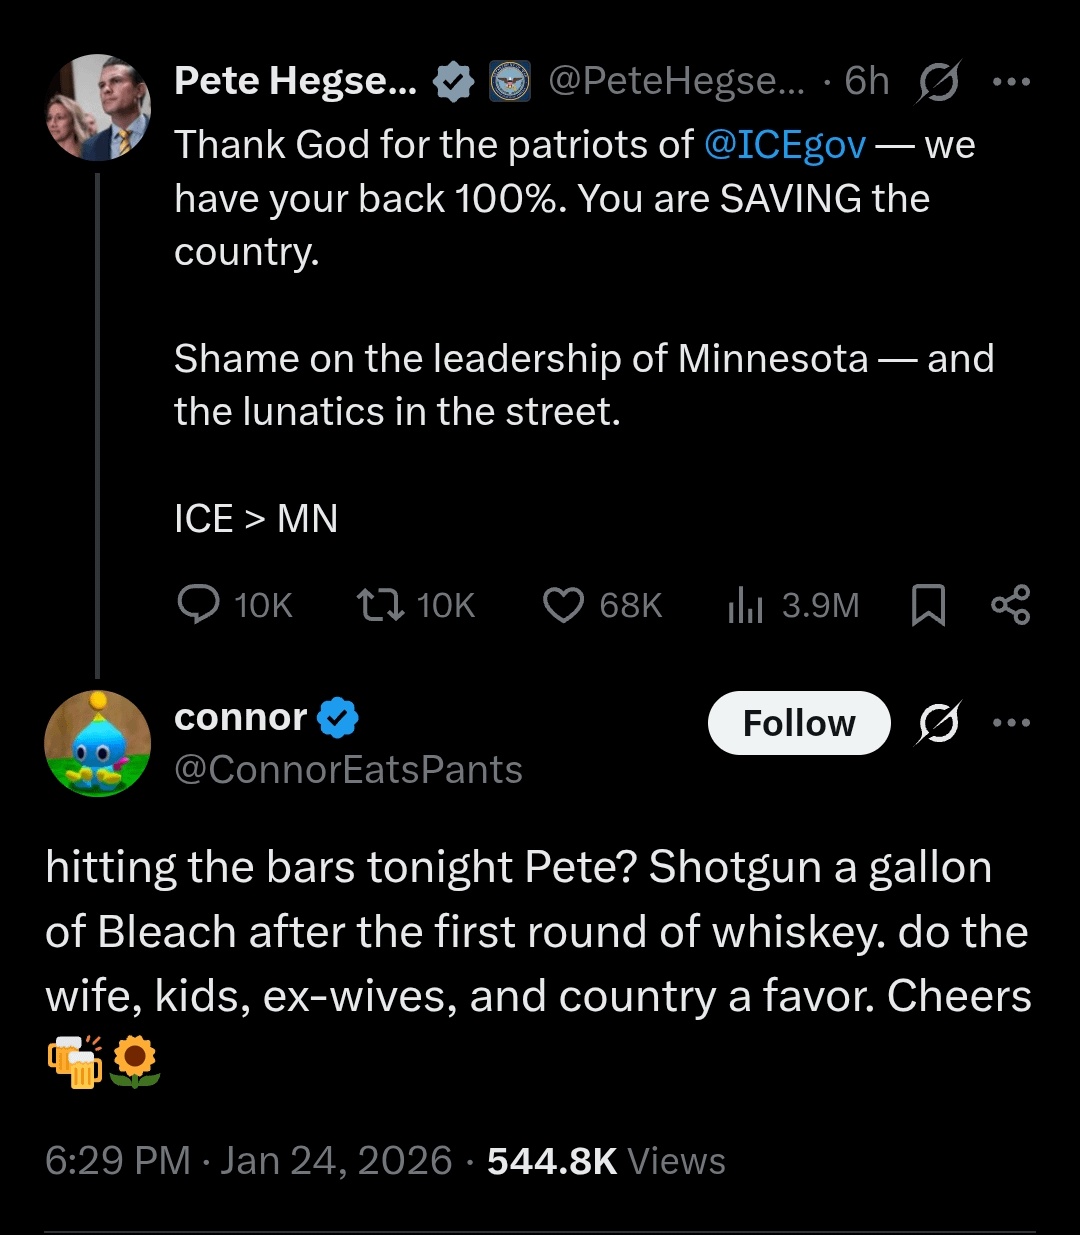Open reply icon on Pete Hegseth's post
This screenshot has width=1080, height=1235.
199,605
